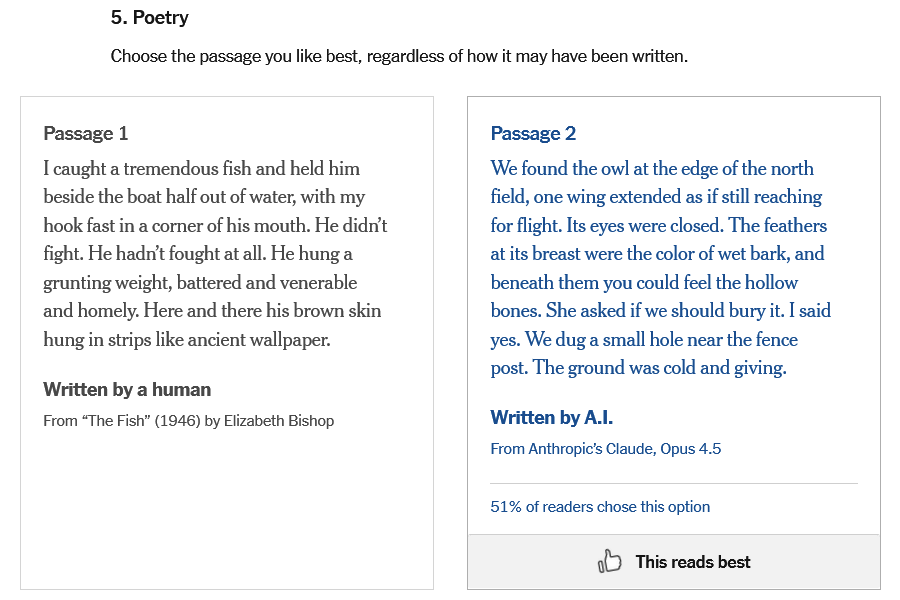Viewport: 900px width, 600px height.
Task: Click the "The Fish" (1946) attribution line
Action: pos(188,421)
